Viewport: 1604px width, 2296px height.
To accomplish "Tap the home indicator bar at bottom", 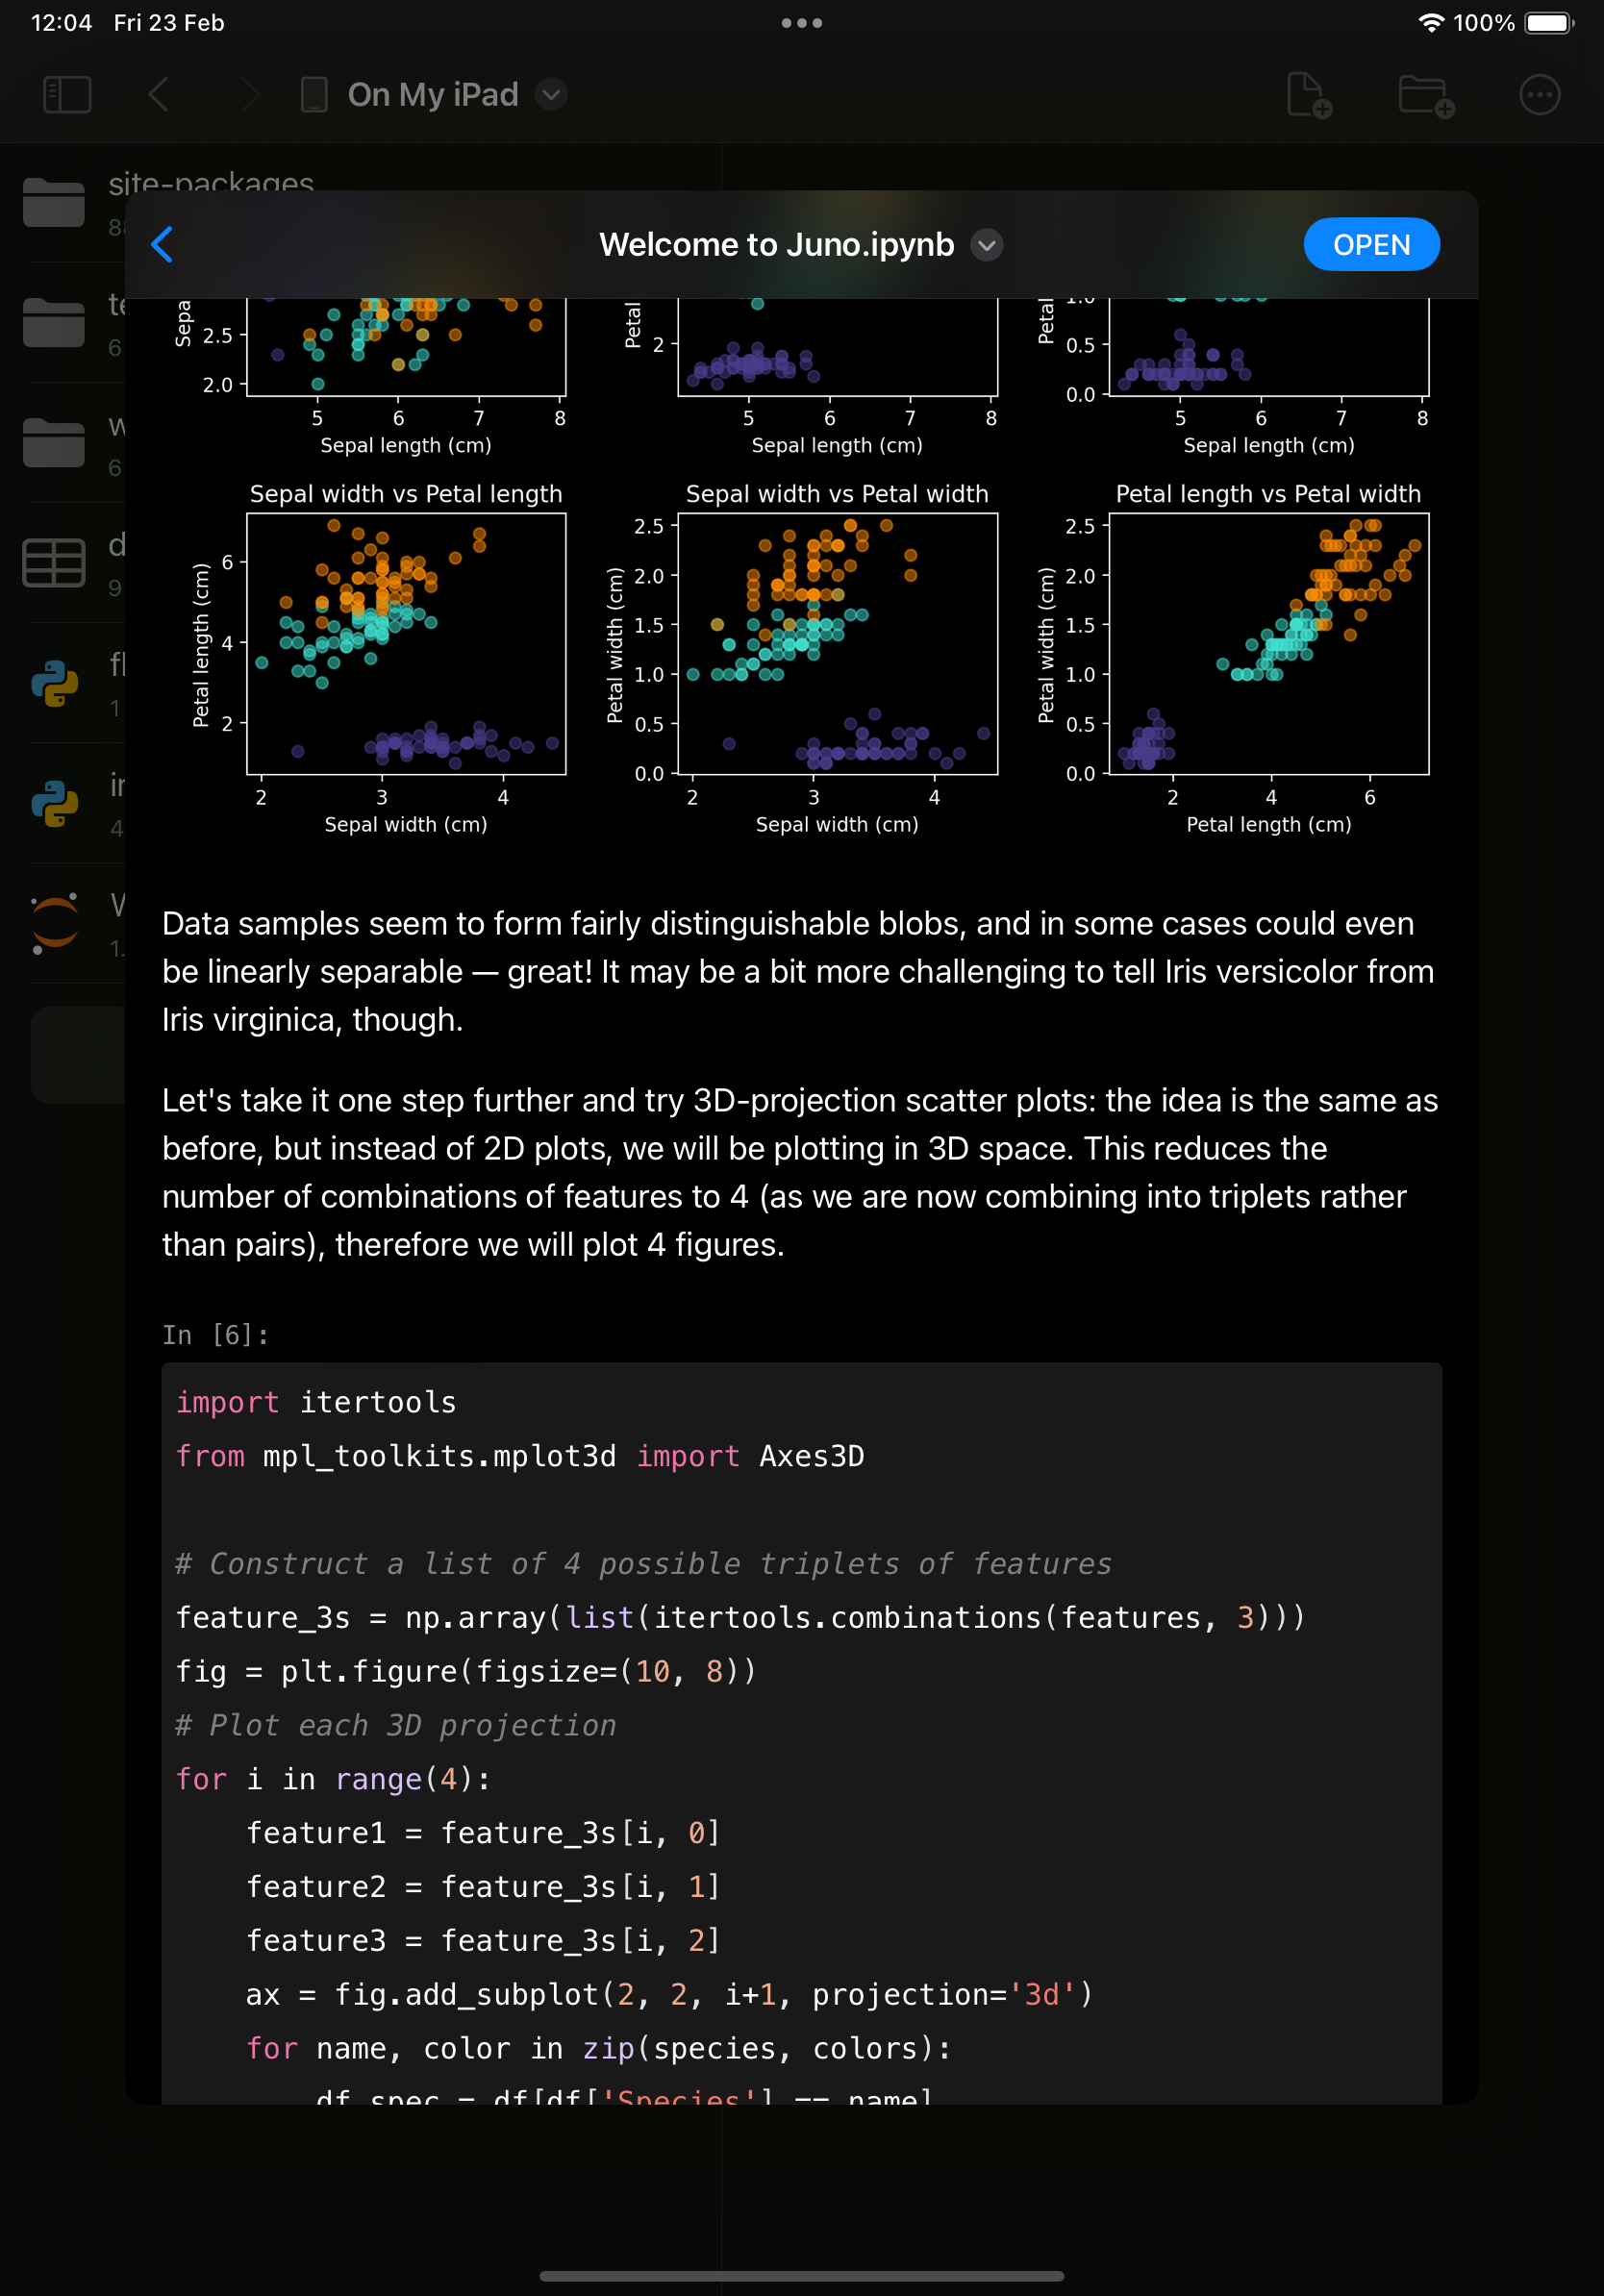I will (x=801, y=2275).
